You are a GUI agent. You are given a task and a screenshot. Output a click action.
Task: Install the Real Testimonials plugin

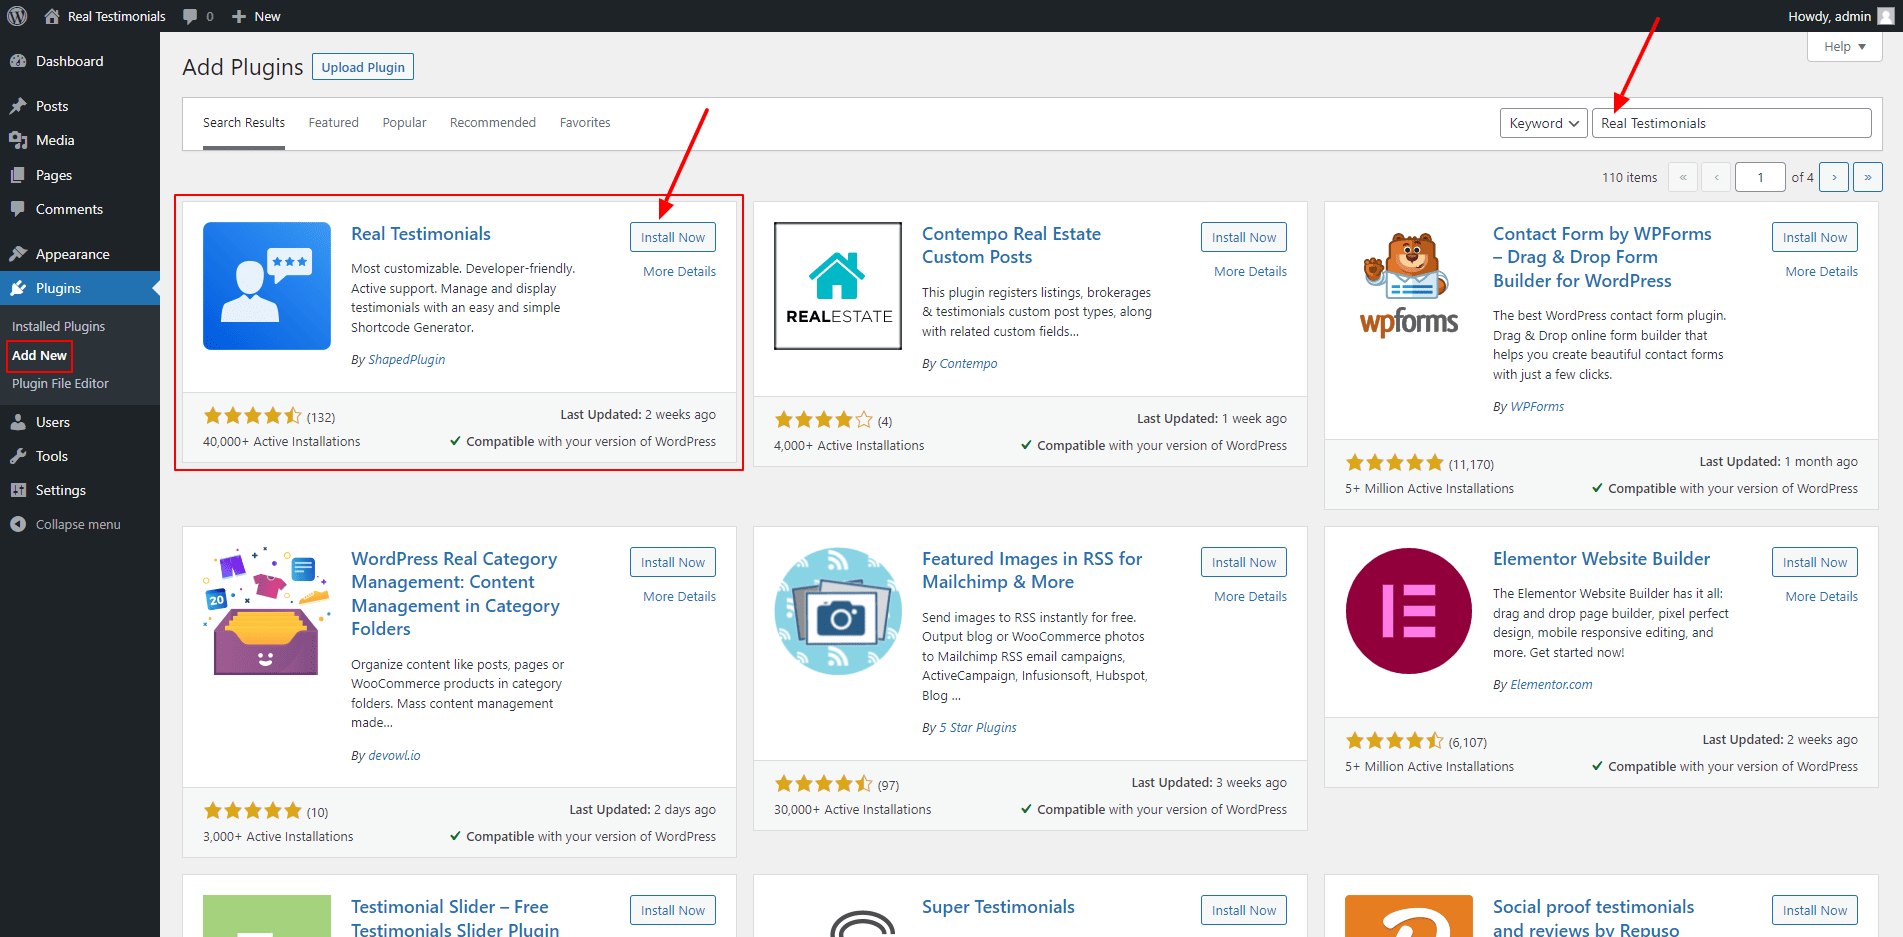point(673,237)
